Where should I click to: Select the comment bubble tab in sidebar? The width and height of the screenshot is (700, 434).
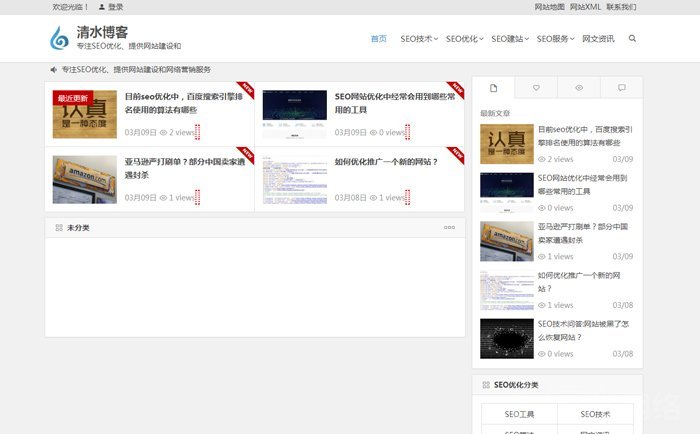(x=622, y=88)
